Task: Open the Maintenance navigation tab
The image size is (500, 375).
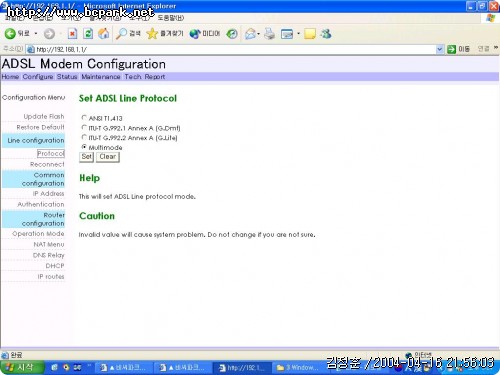Action: 101,77
